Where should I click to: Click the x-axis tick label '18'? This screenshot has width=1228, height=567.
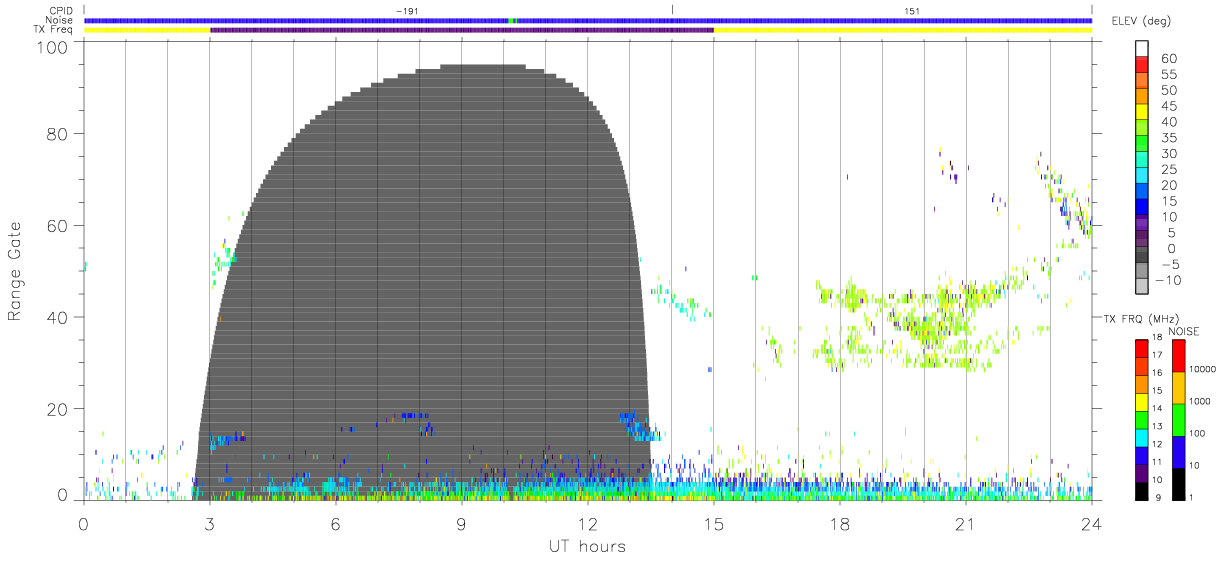click(840, 524)
